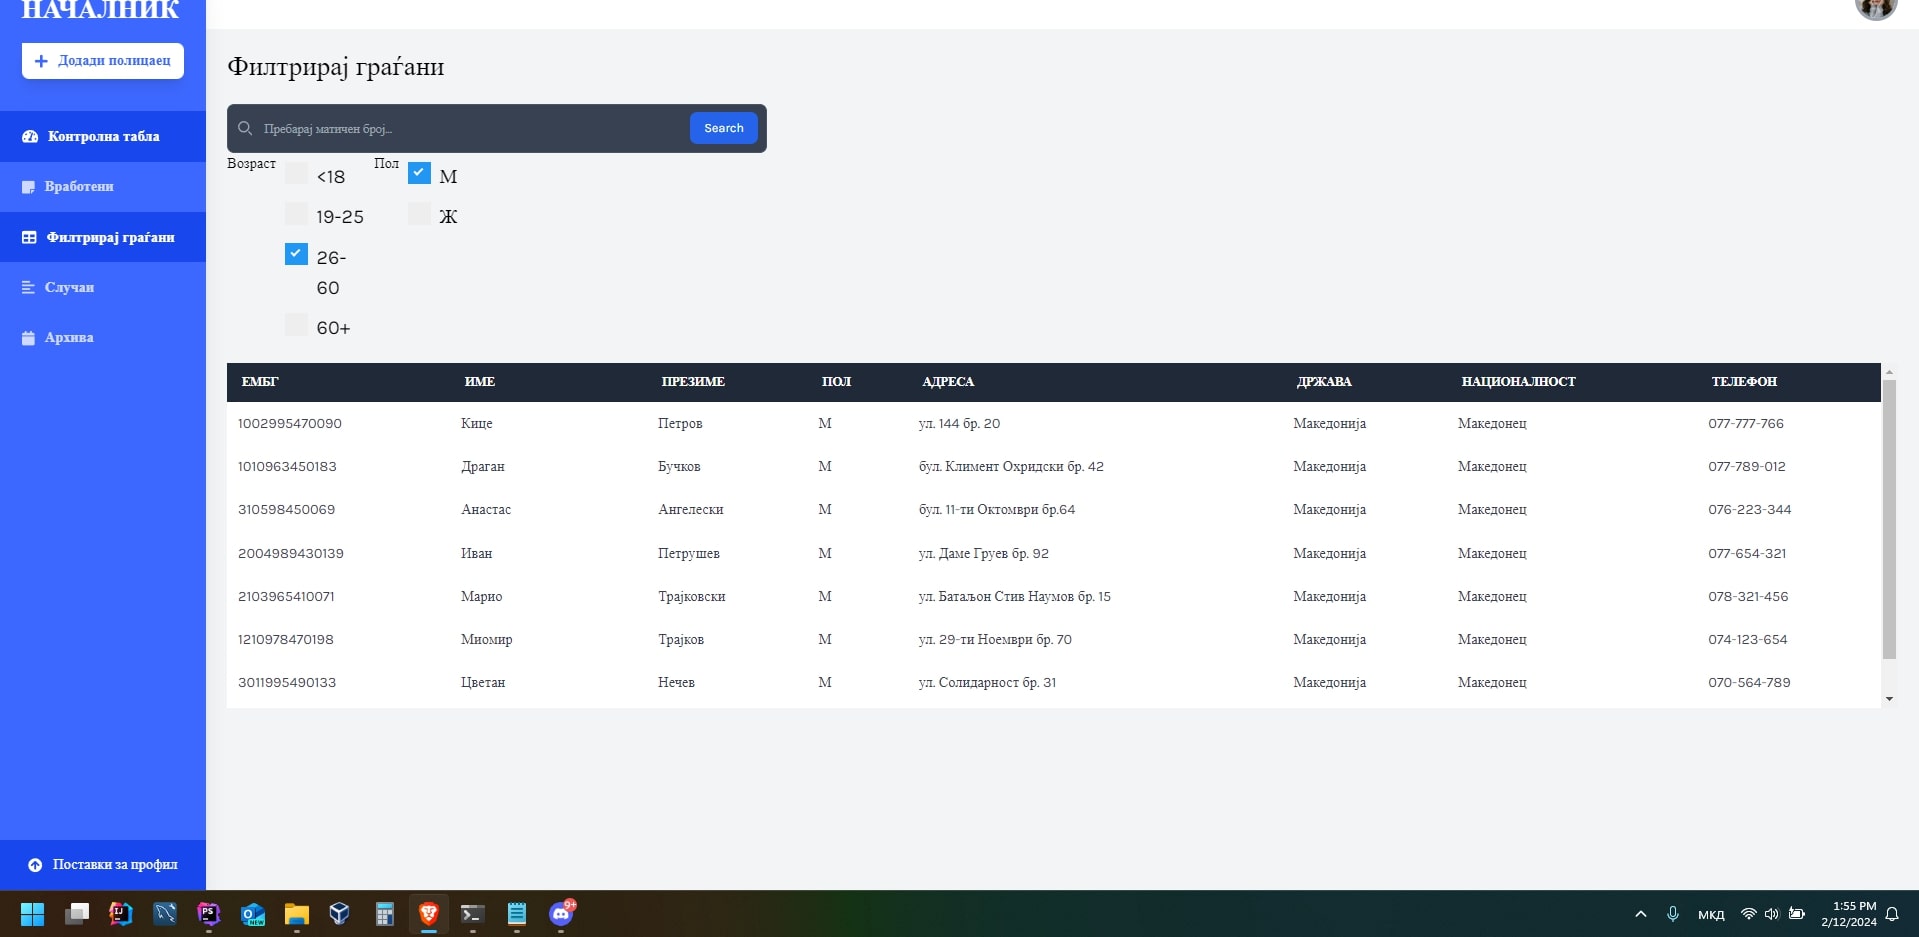
Task: Launch IntelliJ IDEA from taskbar
Action: point(121,913)
